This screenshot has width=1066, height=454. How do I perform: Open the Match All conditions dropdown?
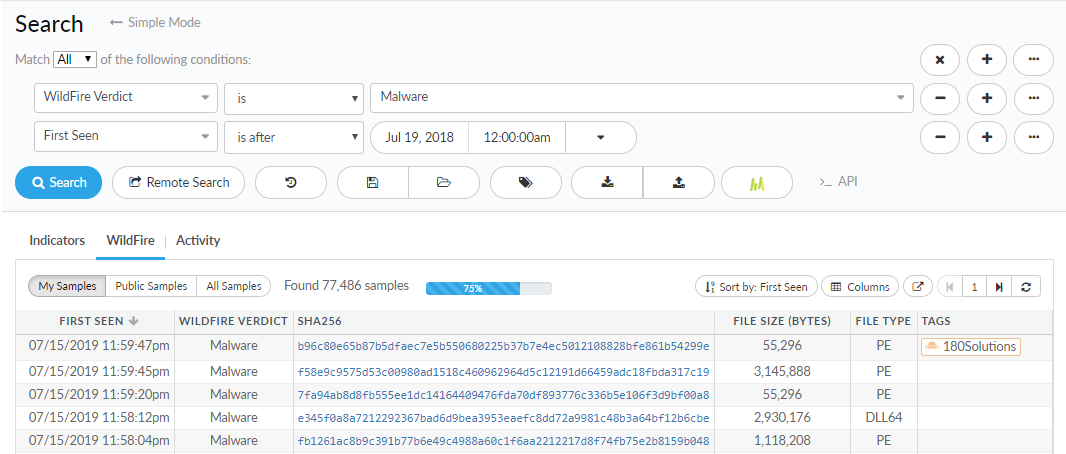point(75,59)
